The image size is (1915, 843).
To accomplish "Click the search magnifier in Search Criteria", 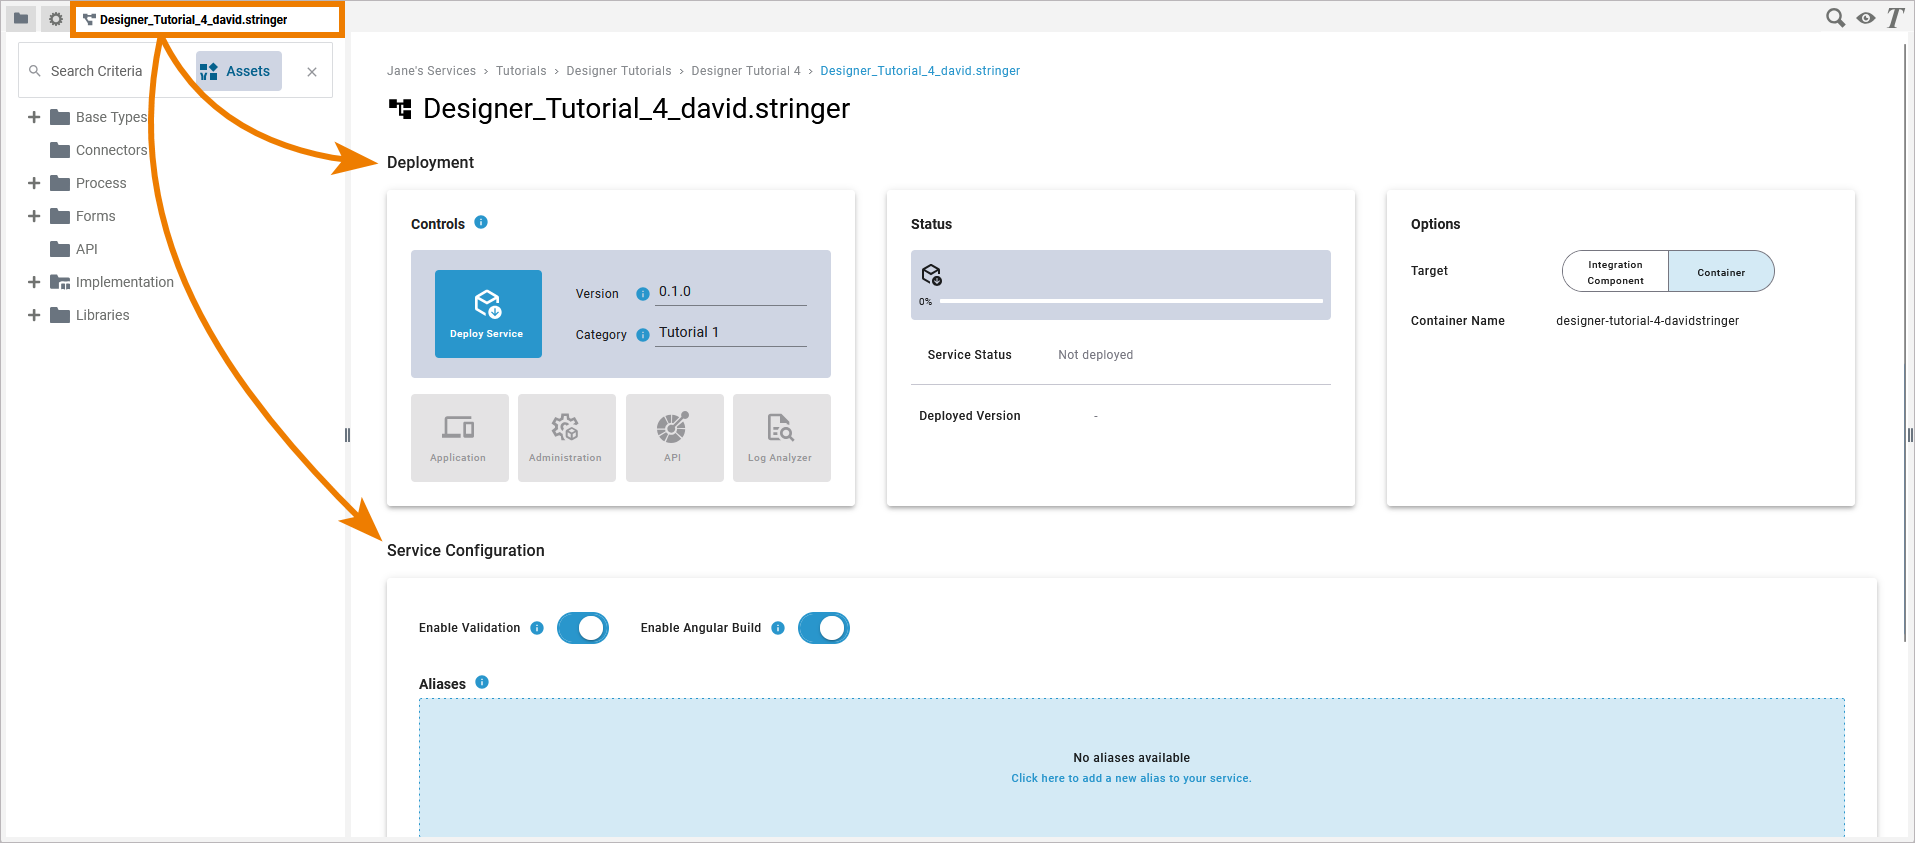I will pyautogui.click(x=35, y=71).
